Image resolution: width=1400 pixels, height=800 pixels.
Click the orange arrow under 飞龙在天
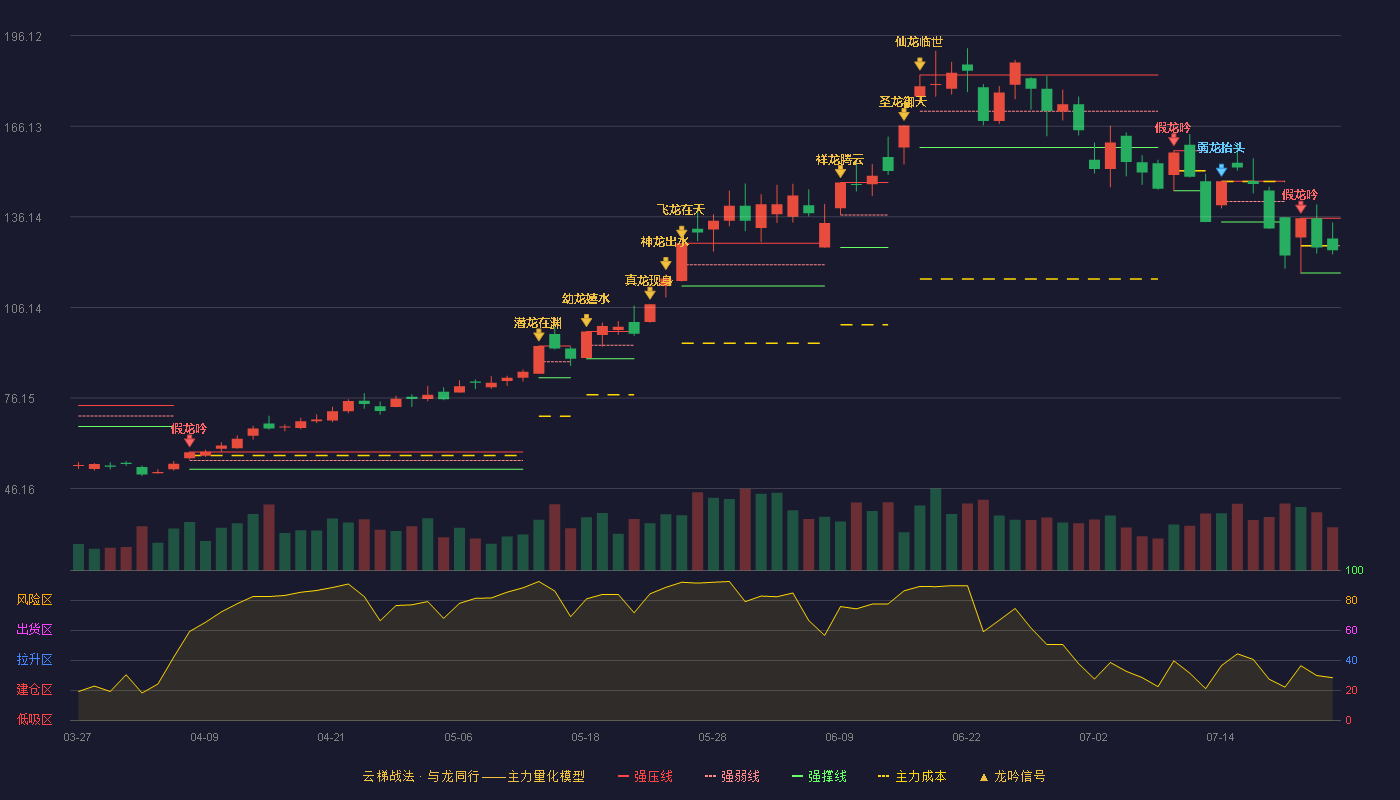pyautogui.click(x=681, y=232)
